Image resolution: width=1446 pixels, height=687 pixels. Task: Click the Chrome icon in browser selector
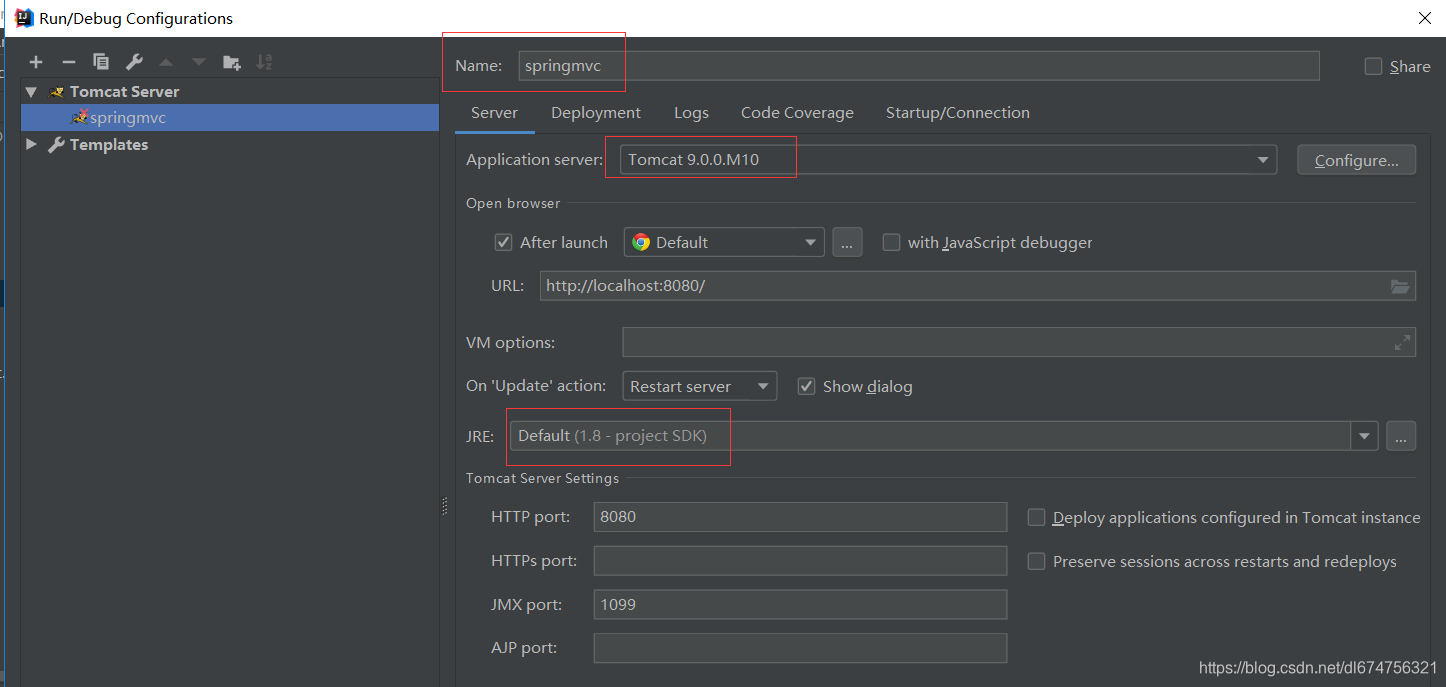tap(641, 242)
